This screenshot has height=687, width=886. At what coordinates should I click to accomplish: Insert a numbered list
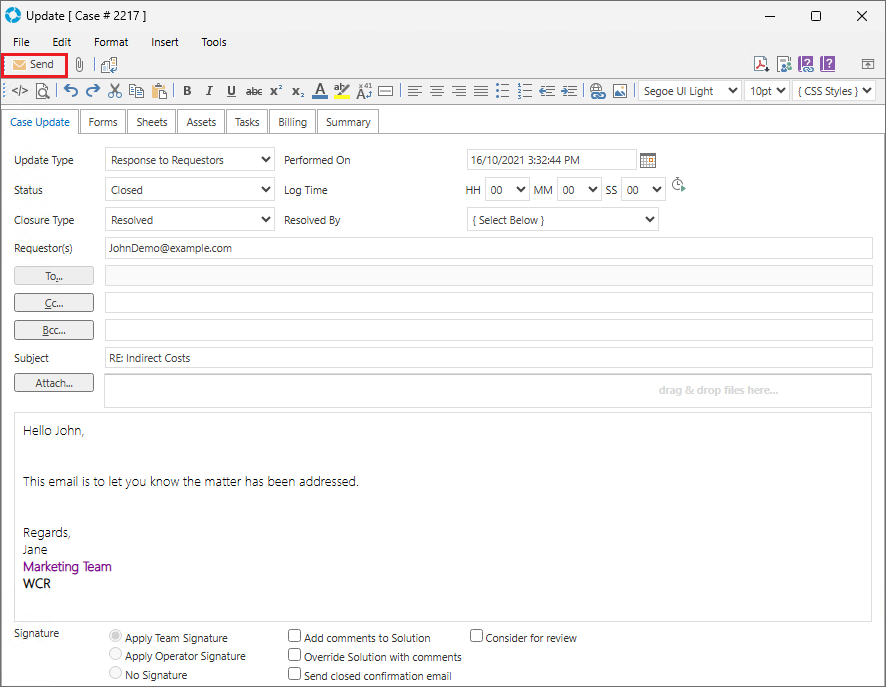pos(525,91)
